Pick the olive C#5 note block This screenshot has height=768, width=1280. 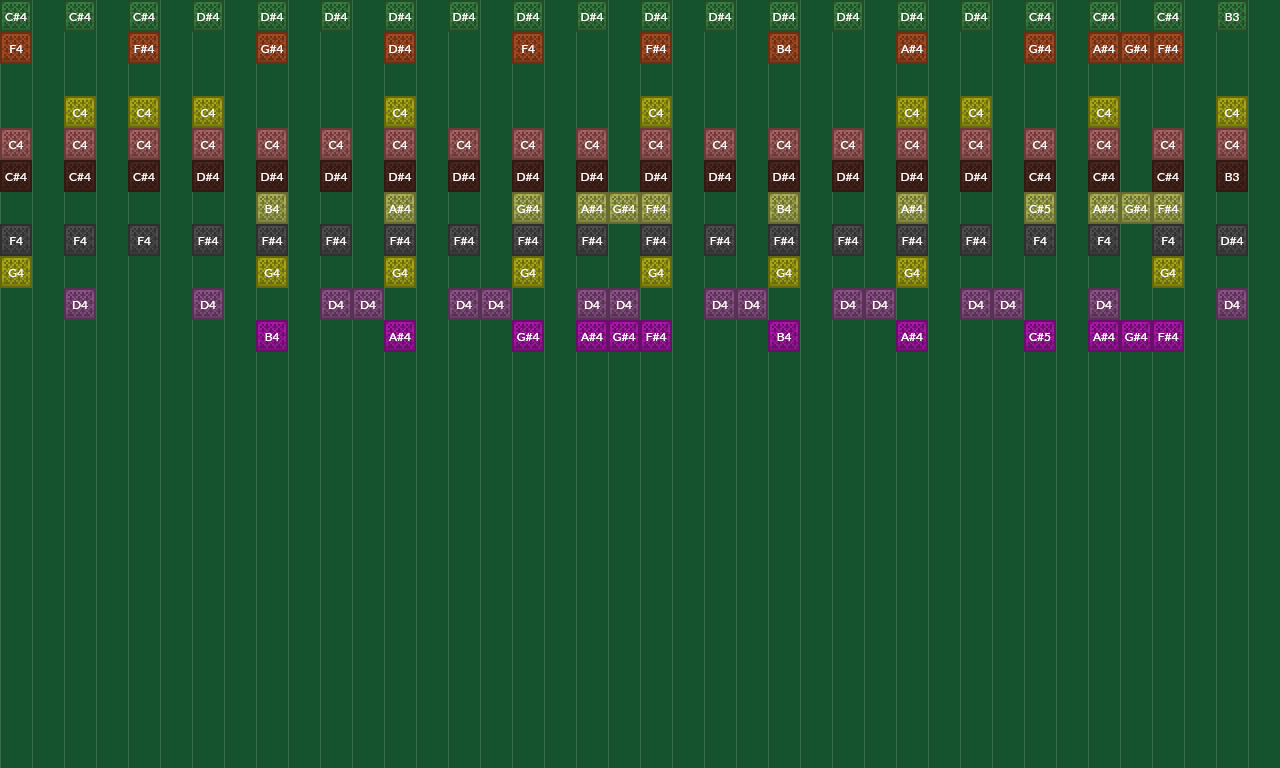pyautogui.click(x=1040, y=208)
